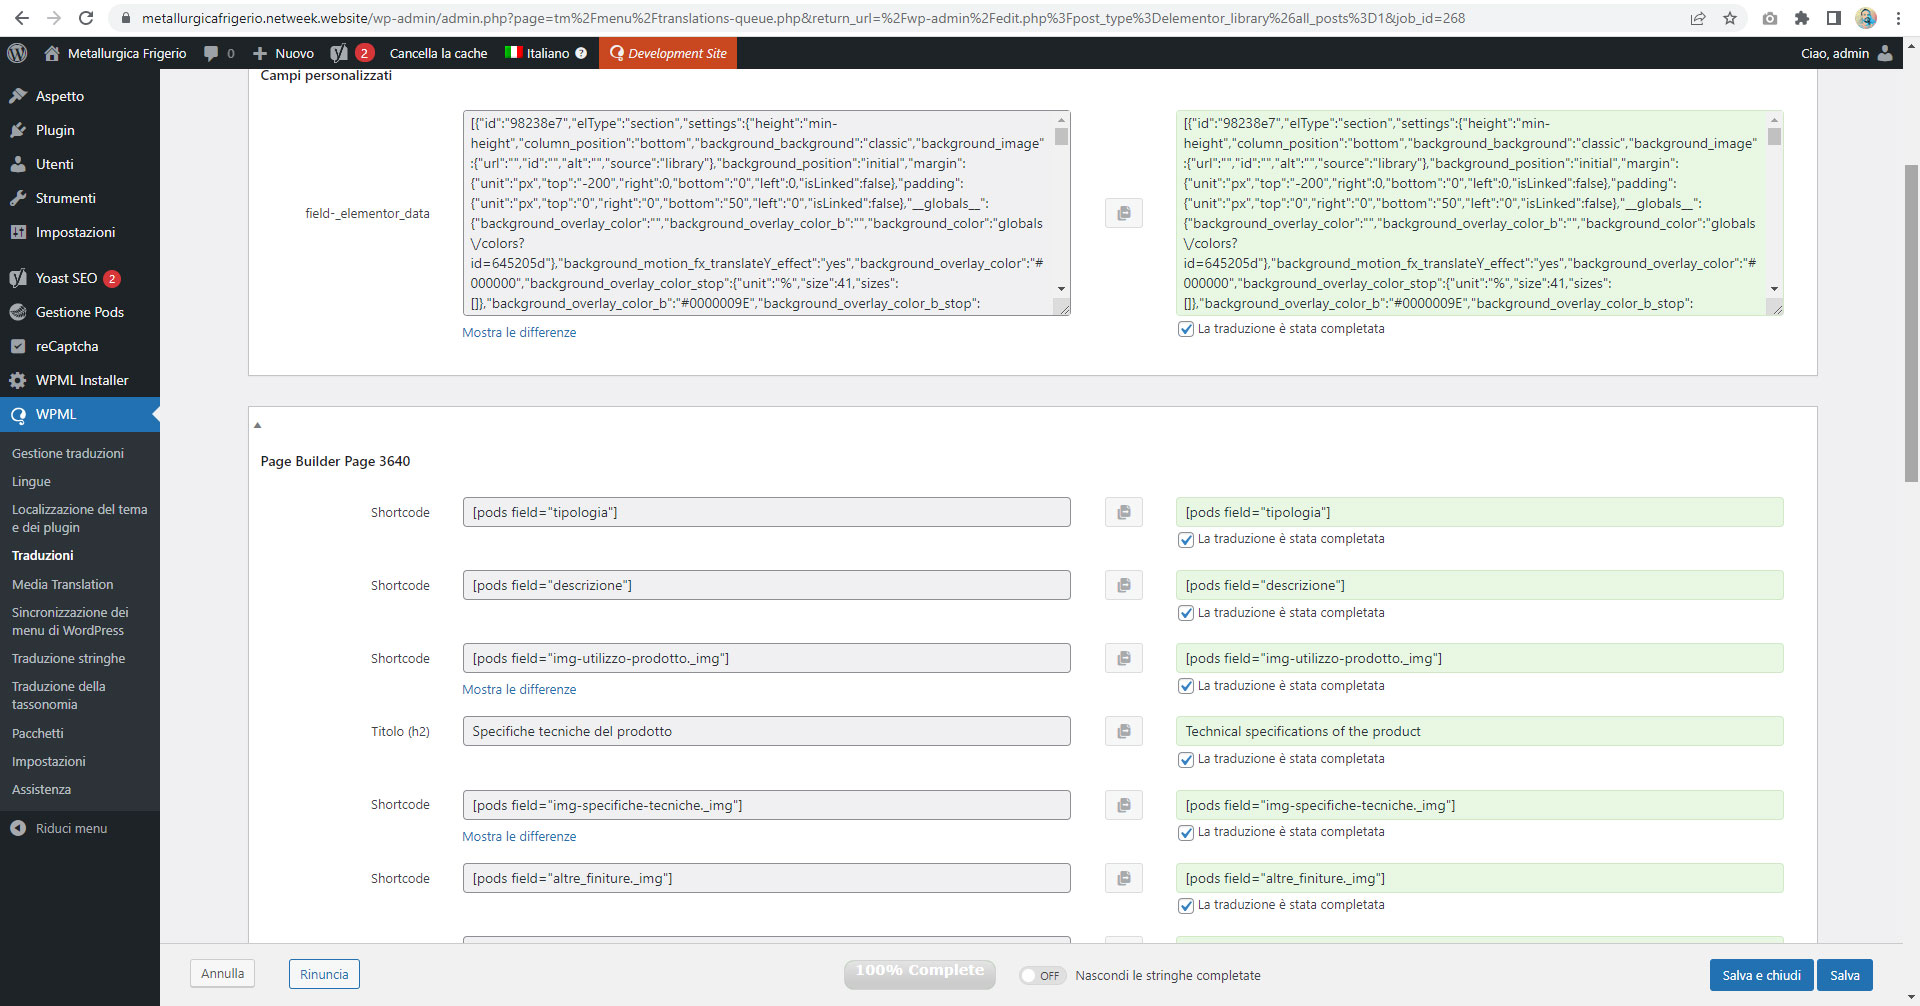
Task: Copy the 'Specifiche tecniche del prodotto' title
Action: pos(1123,731)
